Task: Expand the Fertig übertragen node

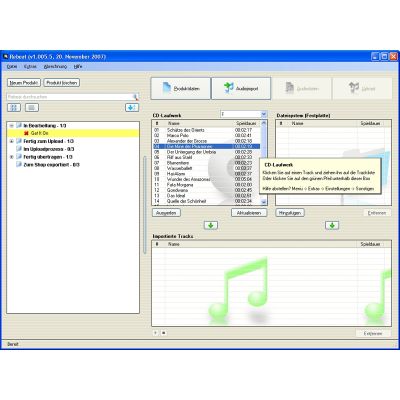Action: point(12,157)
